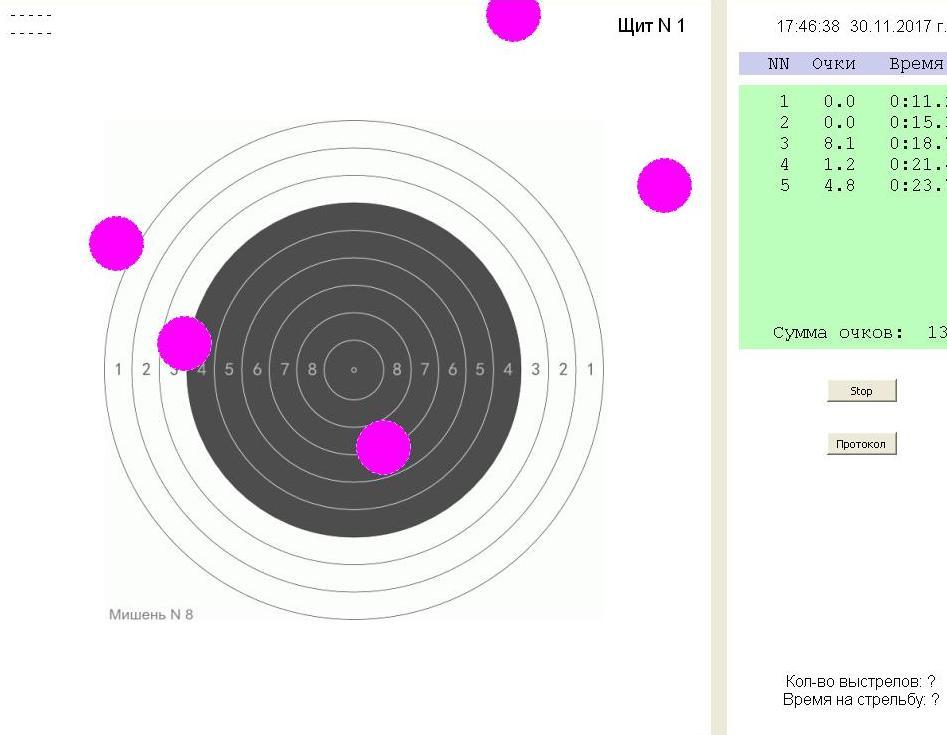The width and height of the screenshot is (947, 735).
Task: Click the Очки column header
Action: pos(833,64)
